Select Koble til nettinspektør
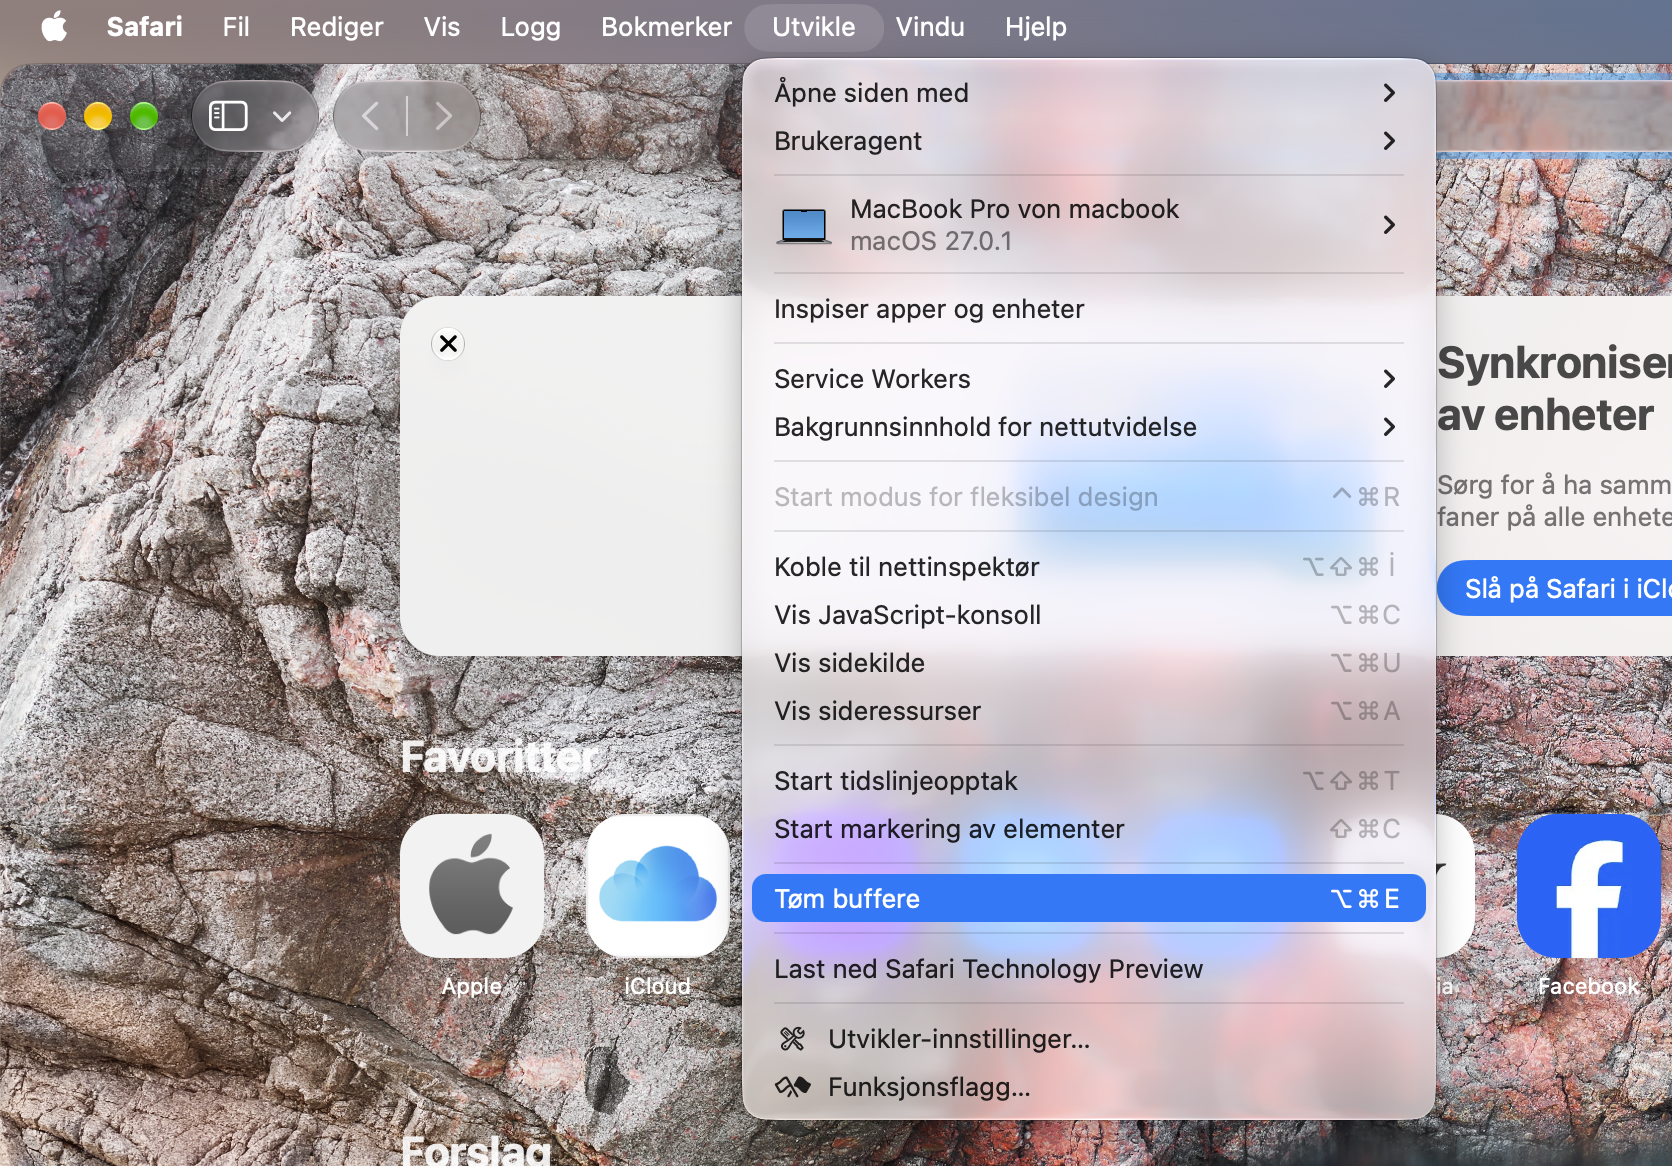The height and width of the screenshot is (1166, 1672). click(x=1089, y=567)
